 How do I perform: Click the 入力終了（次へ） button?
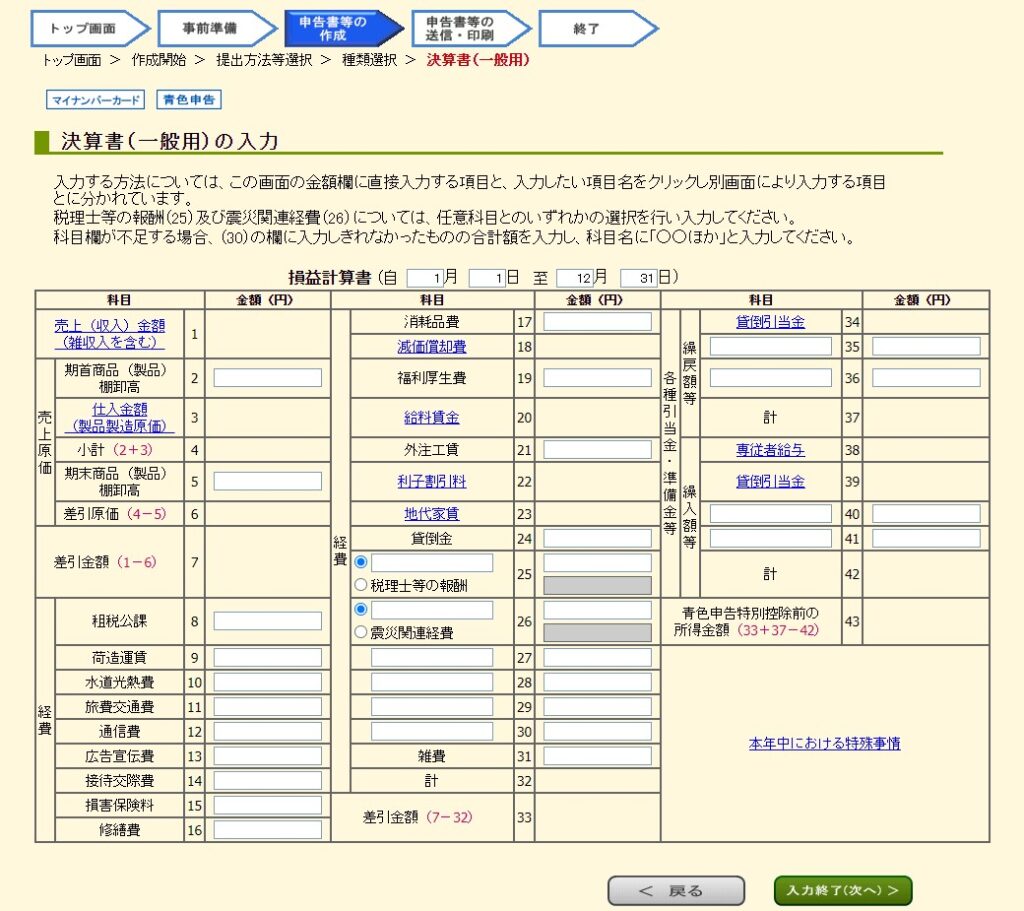[842, 890]
